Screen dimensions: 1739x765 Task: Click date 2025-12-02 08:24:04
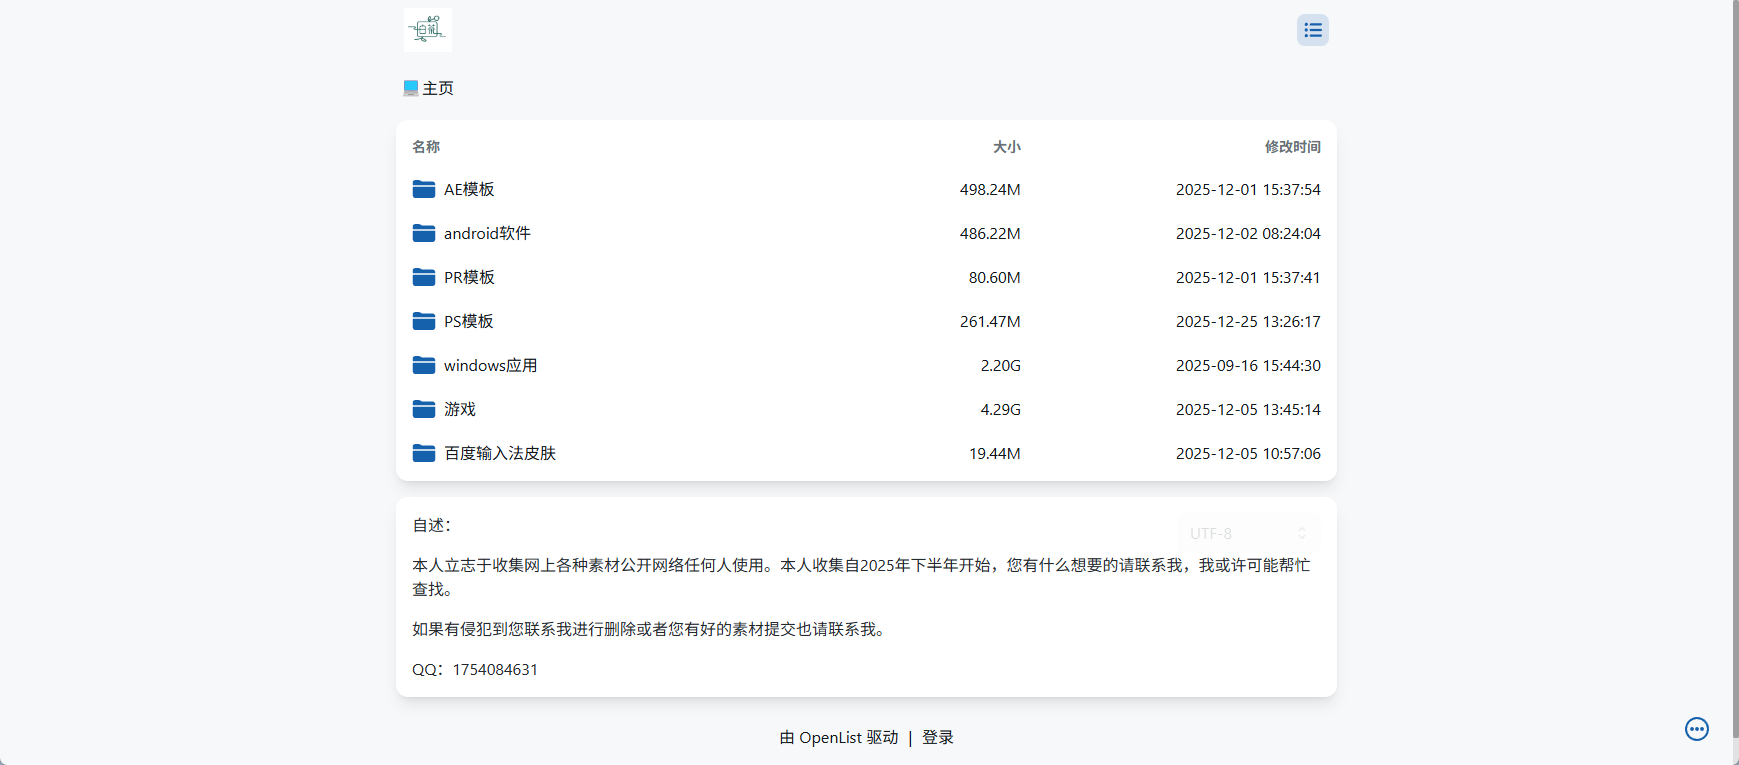[x=1248, y=233]
